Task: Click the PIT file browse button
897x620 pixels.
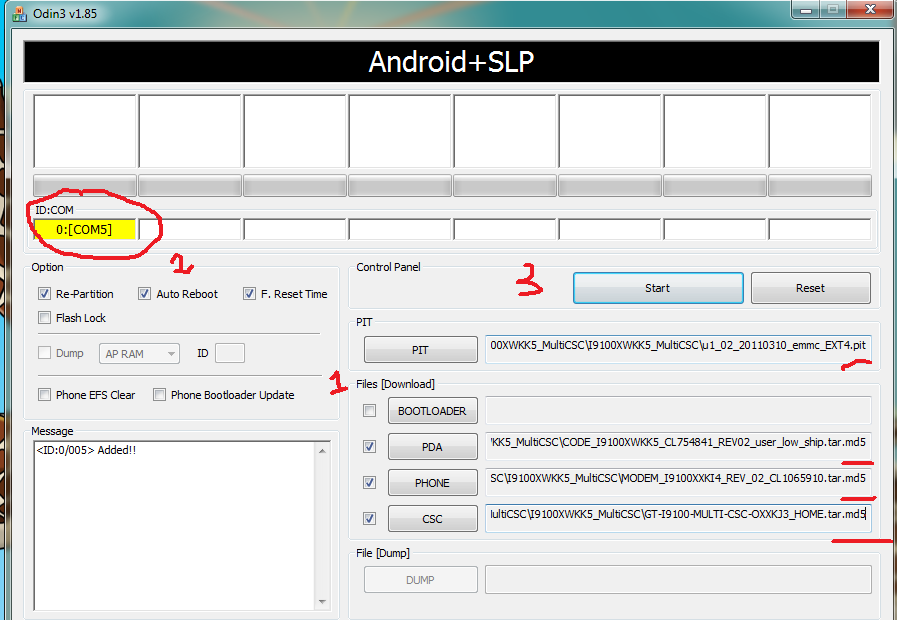Action: pyautogui.click(x=420, y=349)
